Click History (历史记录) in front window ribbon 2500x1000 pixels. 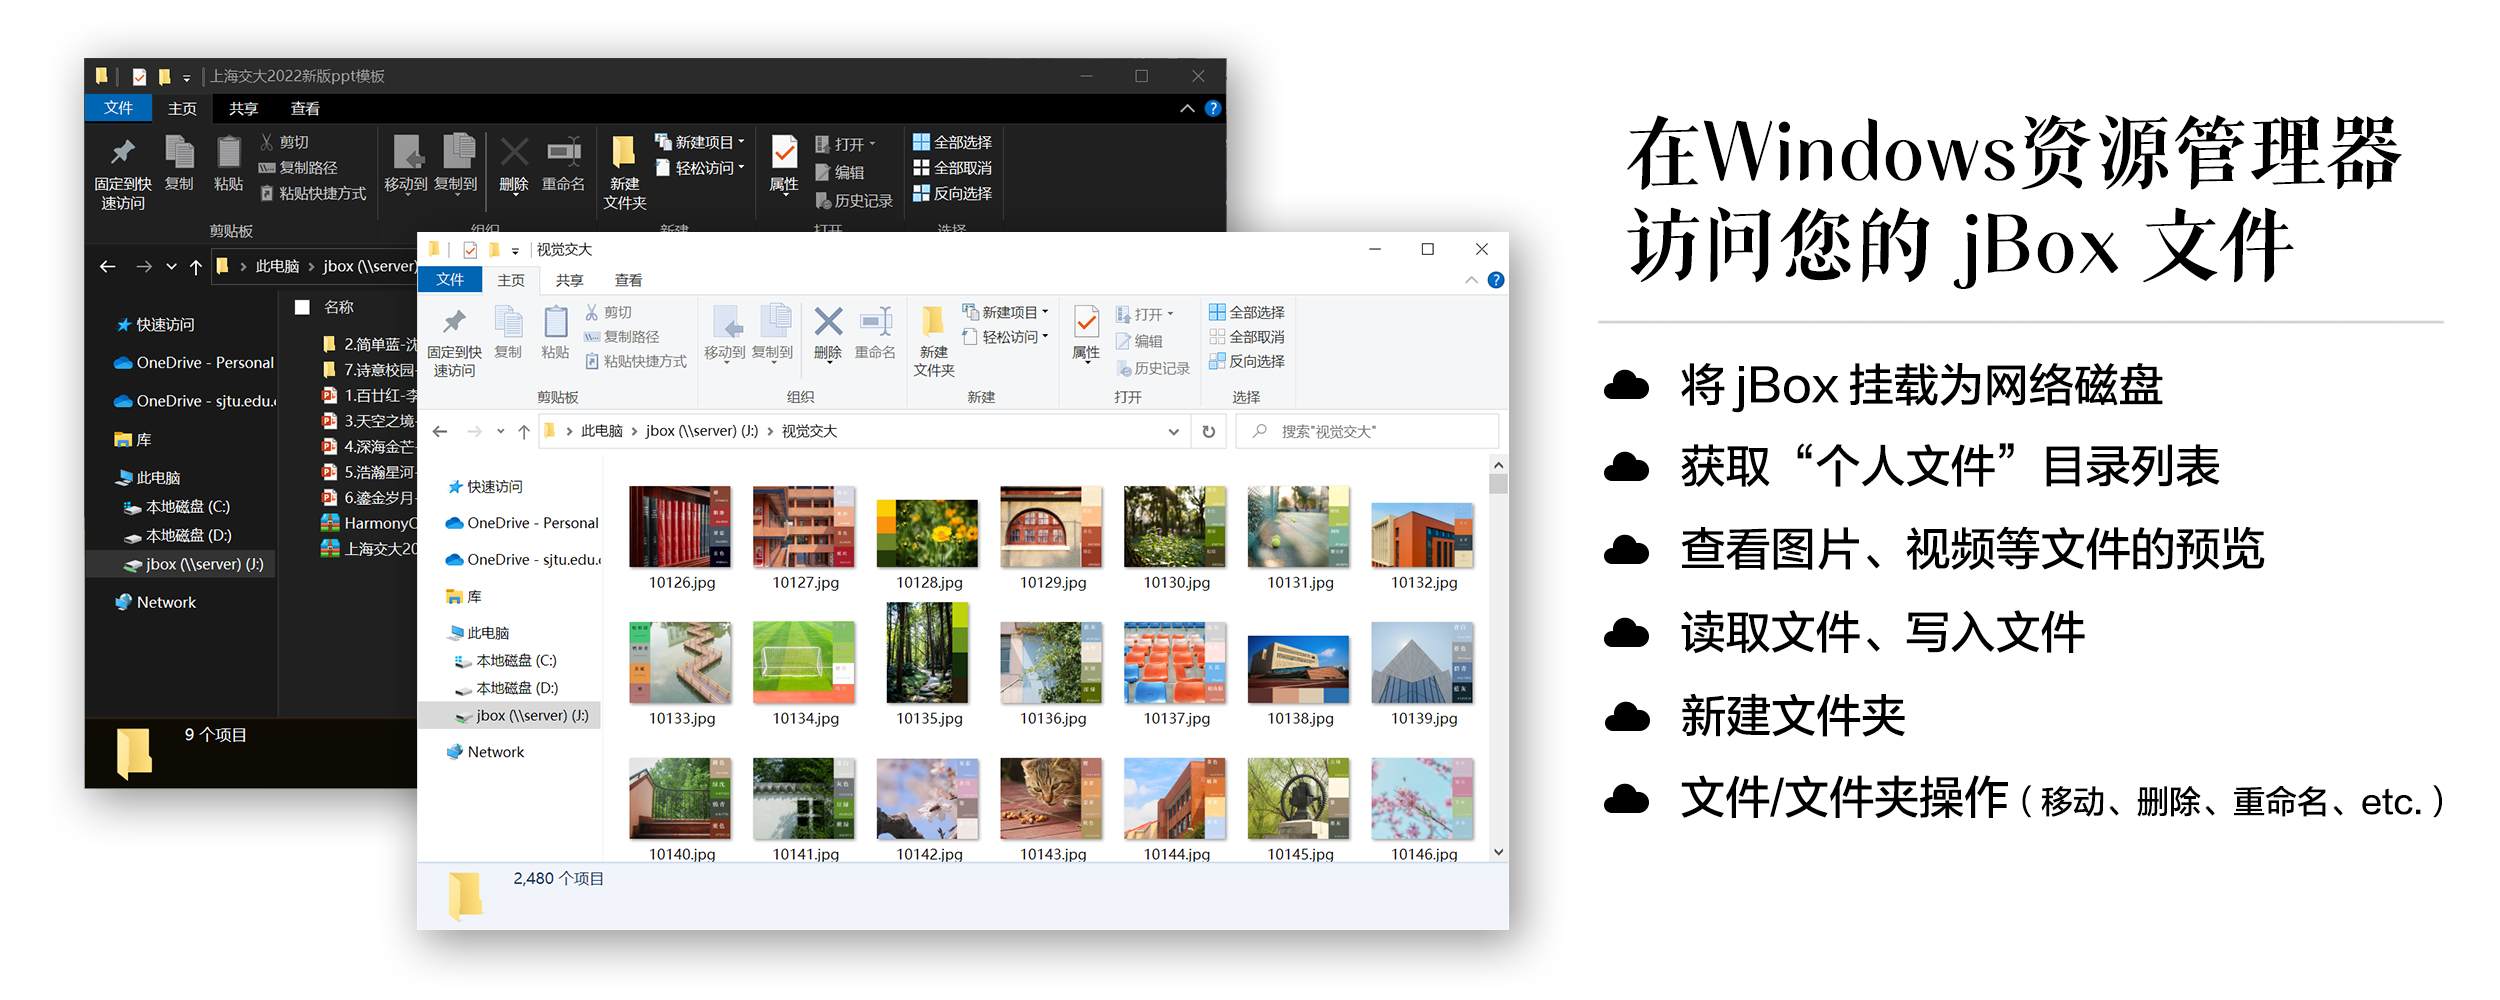tap(1153, 368)
